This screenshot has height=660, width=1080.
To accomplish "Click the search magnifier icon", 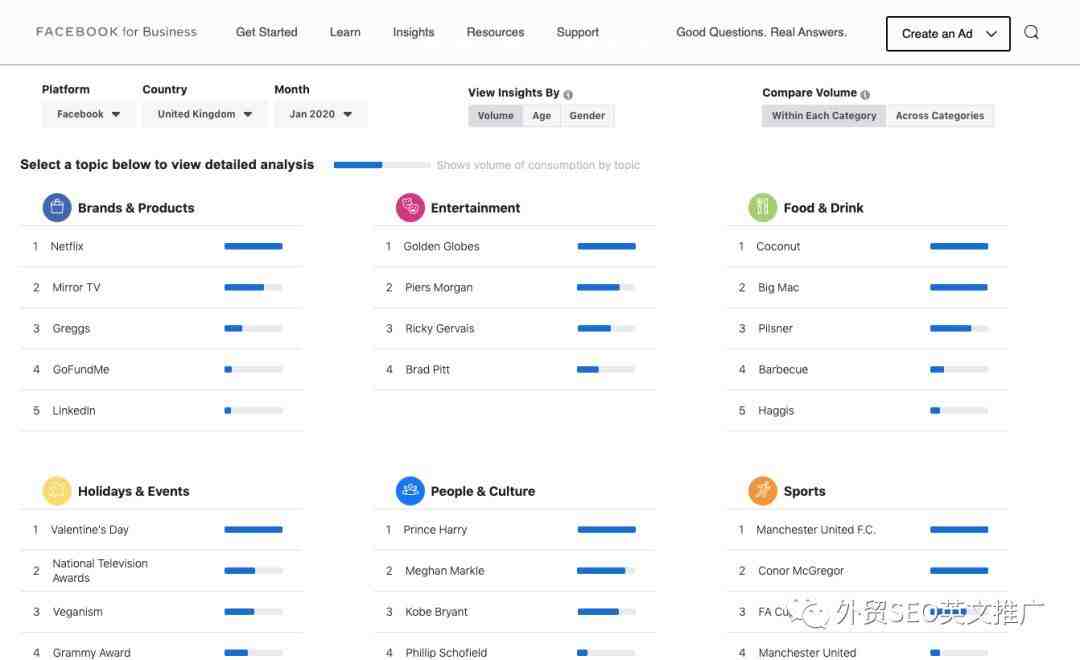I will point(1031,32).
